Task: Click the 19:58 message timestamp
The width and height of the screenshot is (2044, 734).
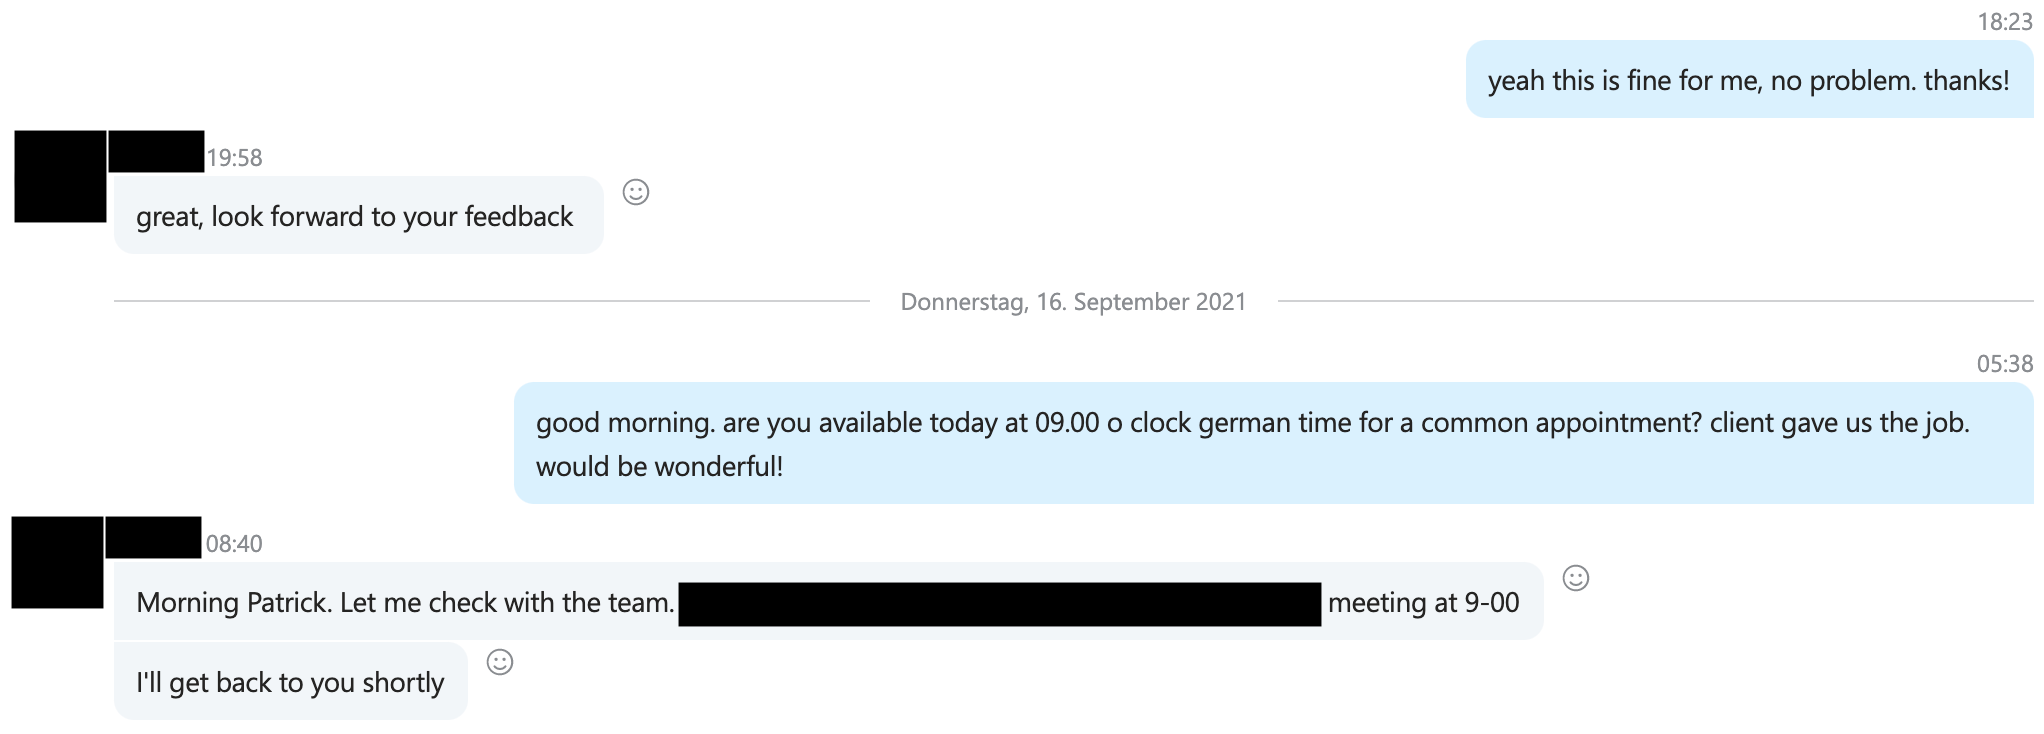Action: 234,158
